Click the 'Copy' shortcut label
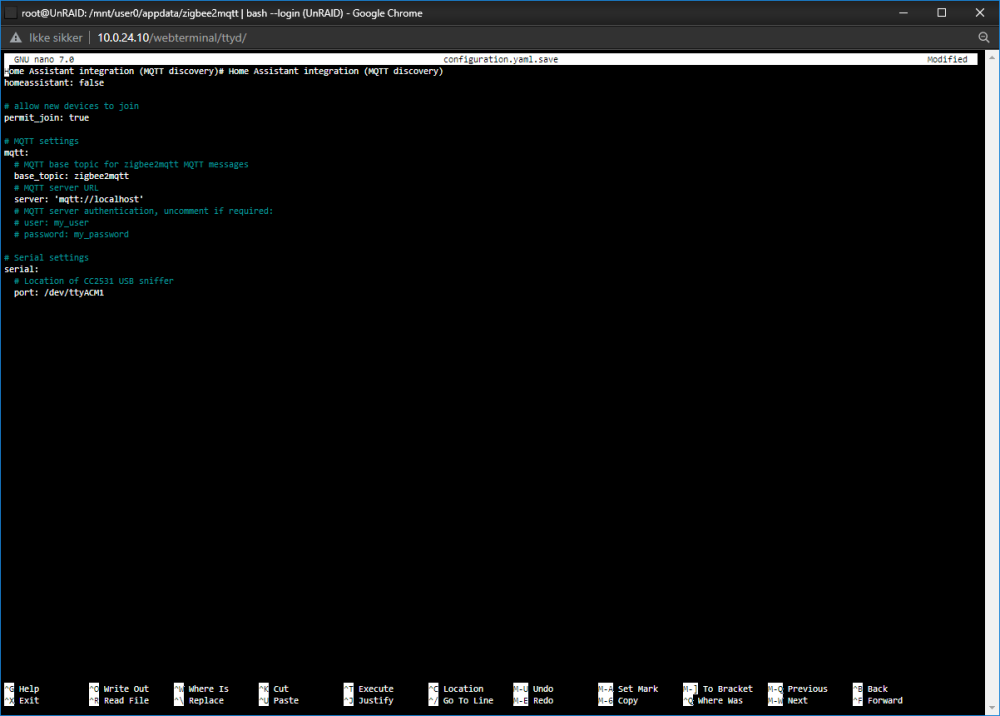Image resolution: width=1000 pixels, height=716 pixels. [x=628, y=700]
